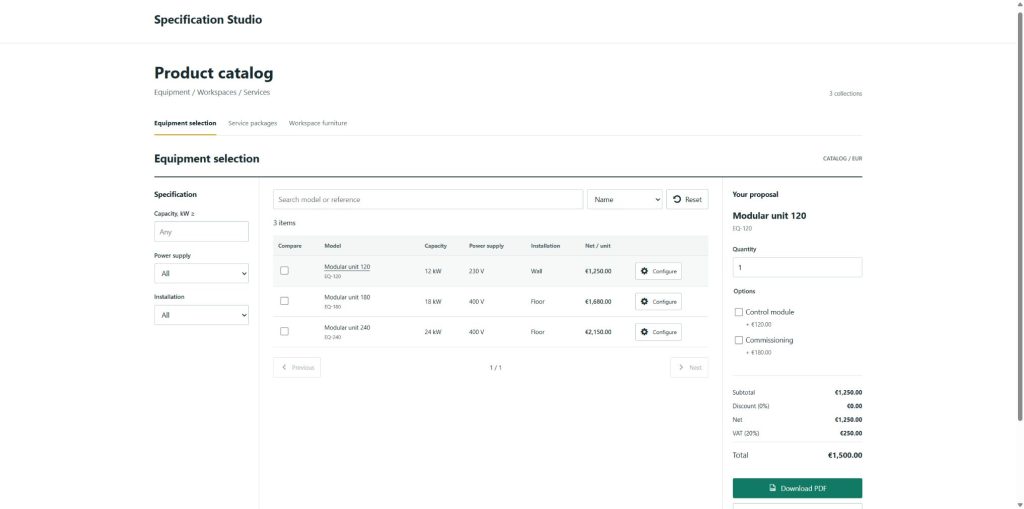Image resolution: width=1024 pixels, height=509 pixels.
Task: Switch to the Workspace furniture tab
Action: click(x=318, y=123)
